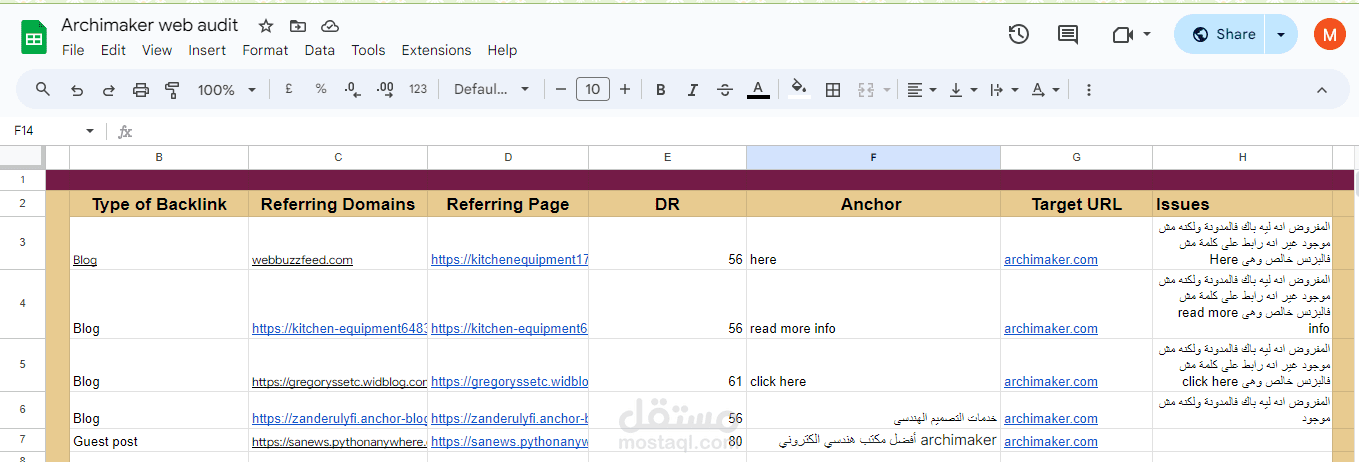Open the Edit menu

point(113,50)
